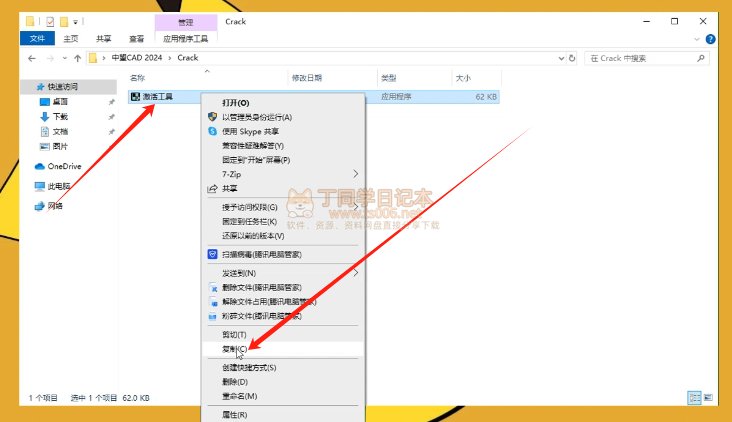This screenshot has width=732, height=422.
Task: Click the search magnifier icon
Action: 701,58
